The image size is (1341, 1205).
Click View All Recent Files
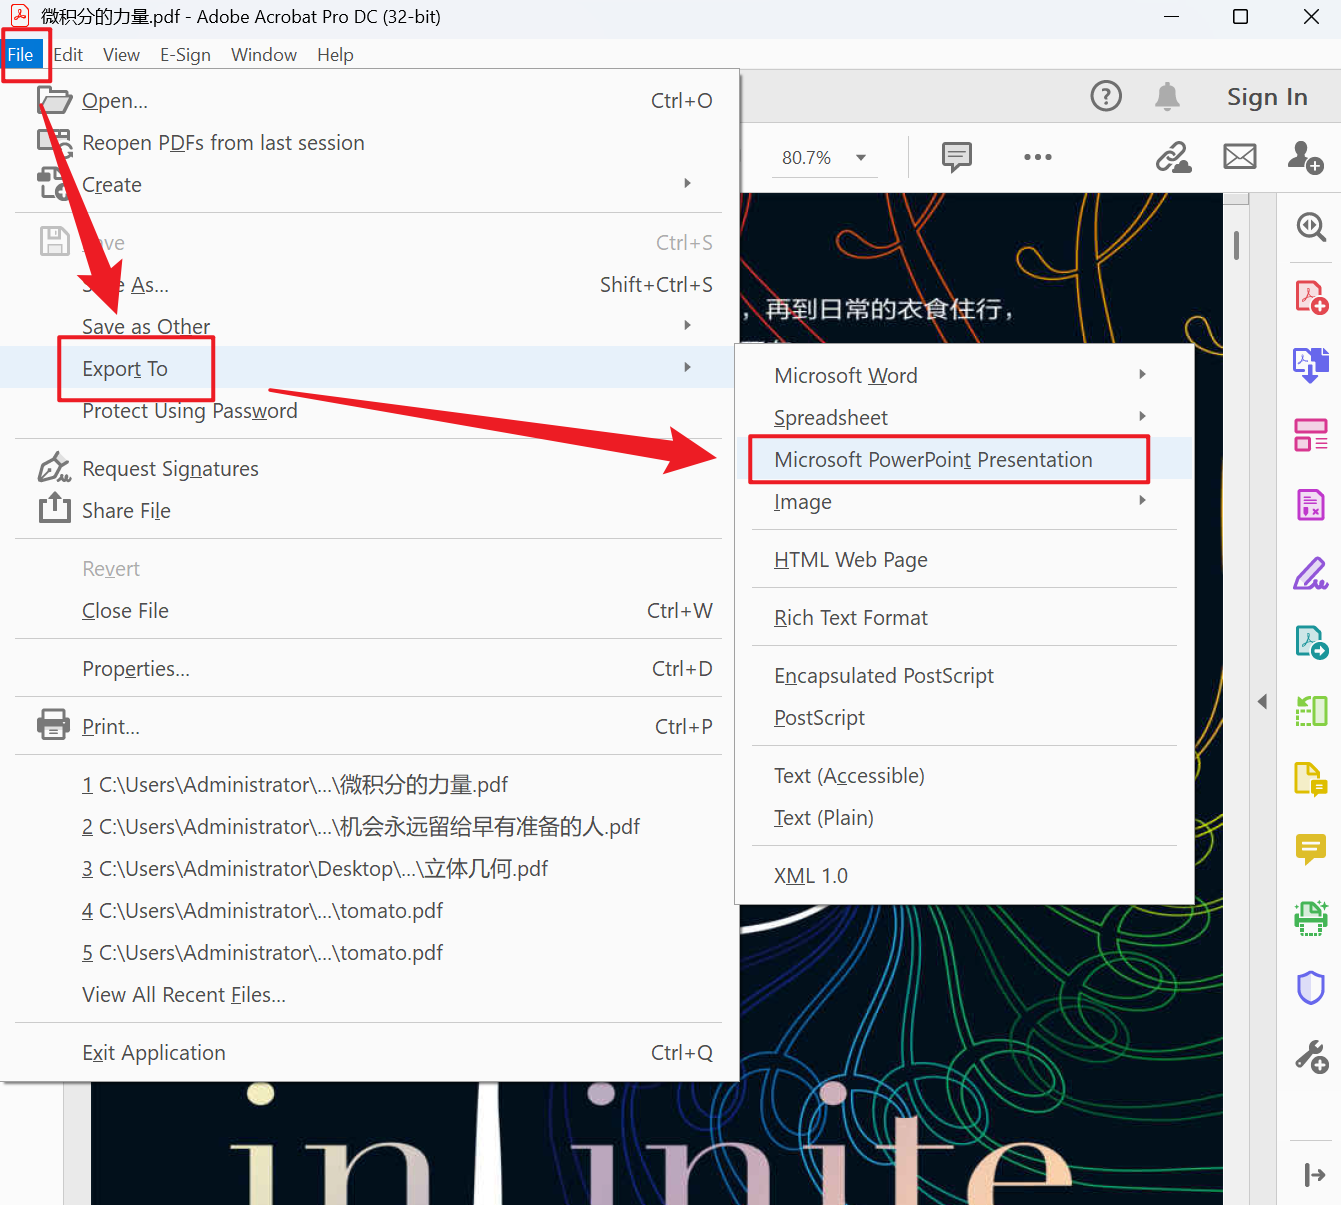click(x=183, y=995)
